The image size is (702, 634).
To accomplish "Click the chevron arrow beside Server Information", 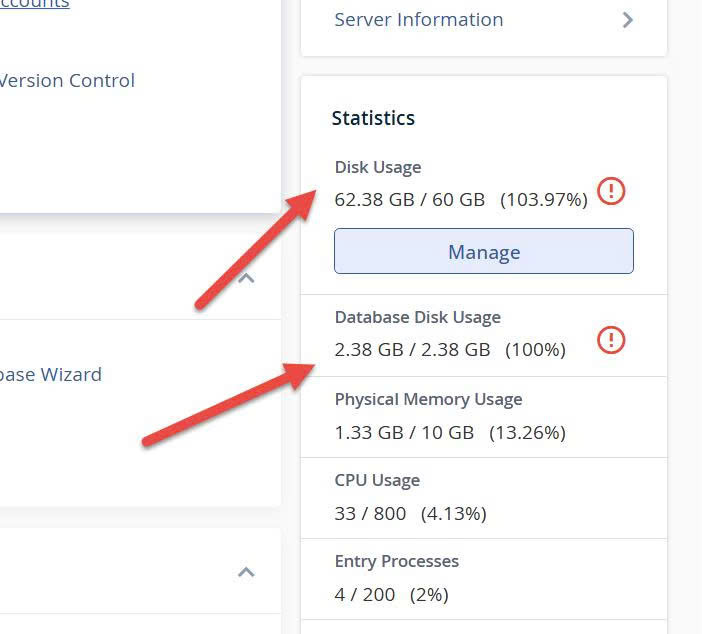I will click(x=627, y=20).
